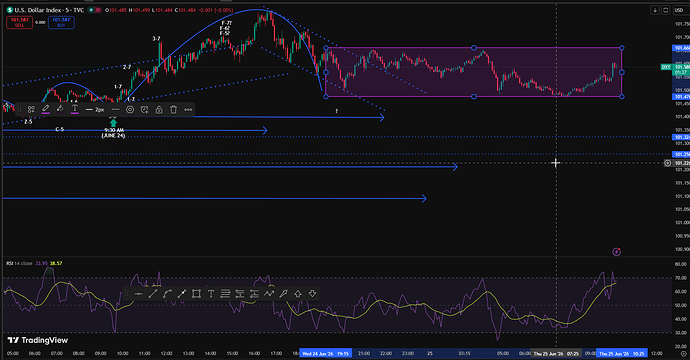
Task: Click the BUY 101.587 button
Action: click(x=61, y=22)
